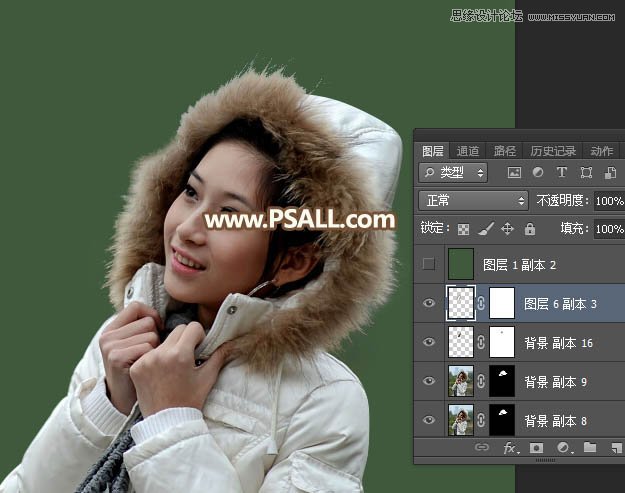Hide layer 背景 副本 16
Screen dimensions: 625x493
429,342
